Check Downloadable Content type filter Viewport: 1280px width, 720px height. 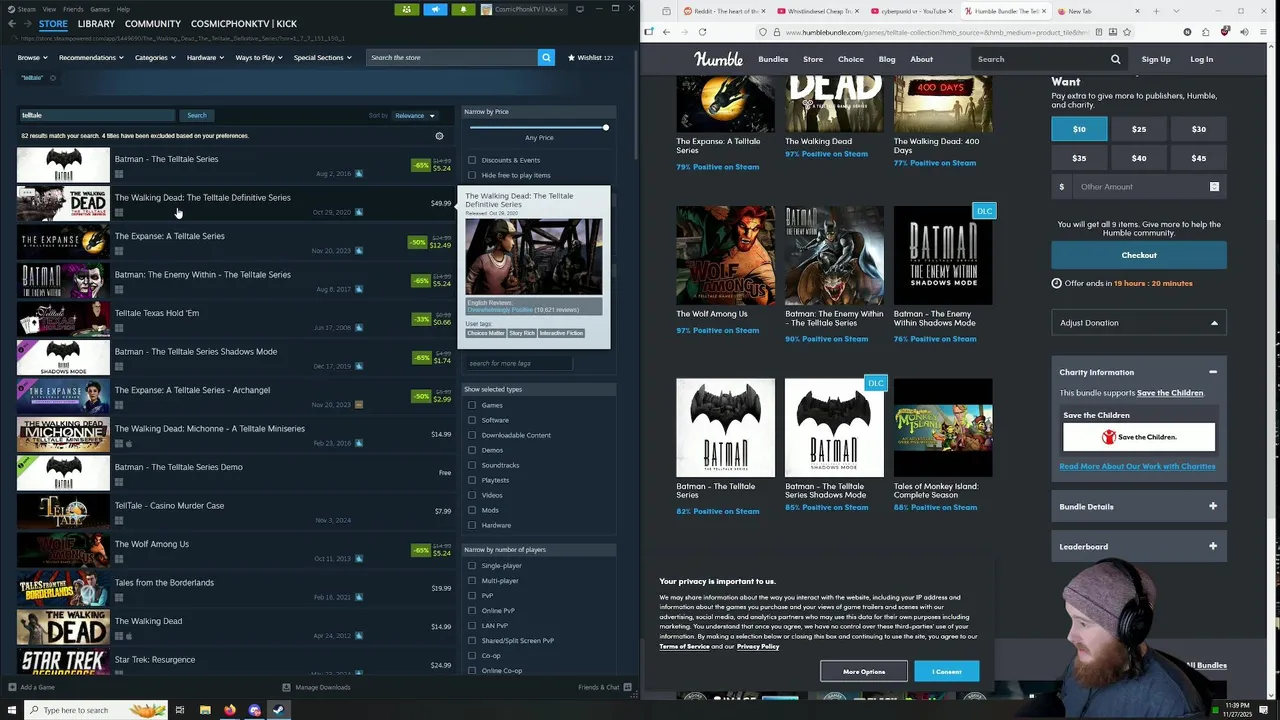472,435
